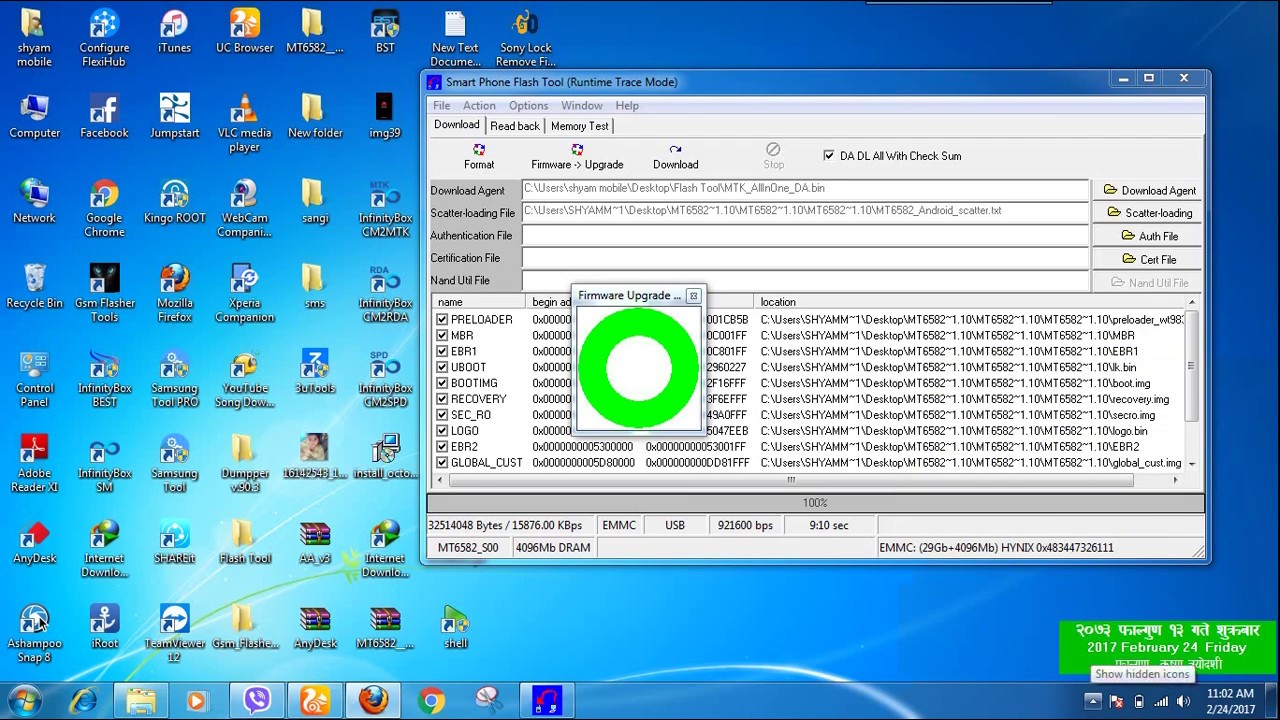Image resolution: width=1280 pixels, height=720 pixels.
Task: Select the Recycle Bin icon
Action: coord(34,287)
